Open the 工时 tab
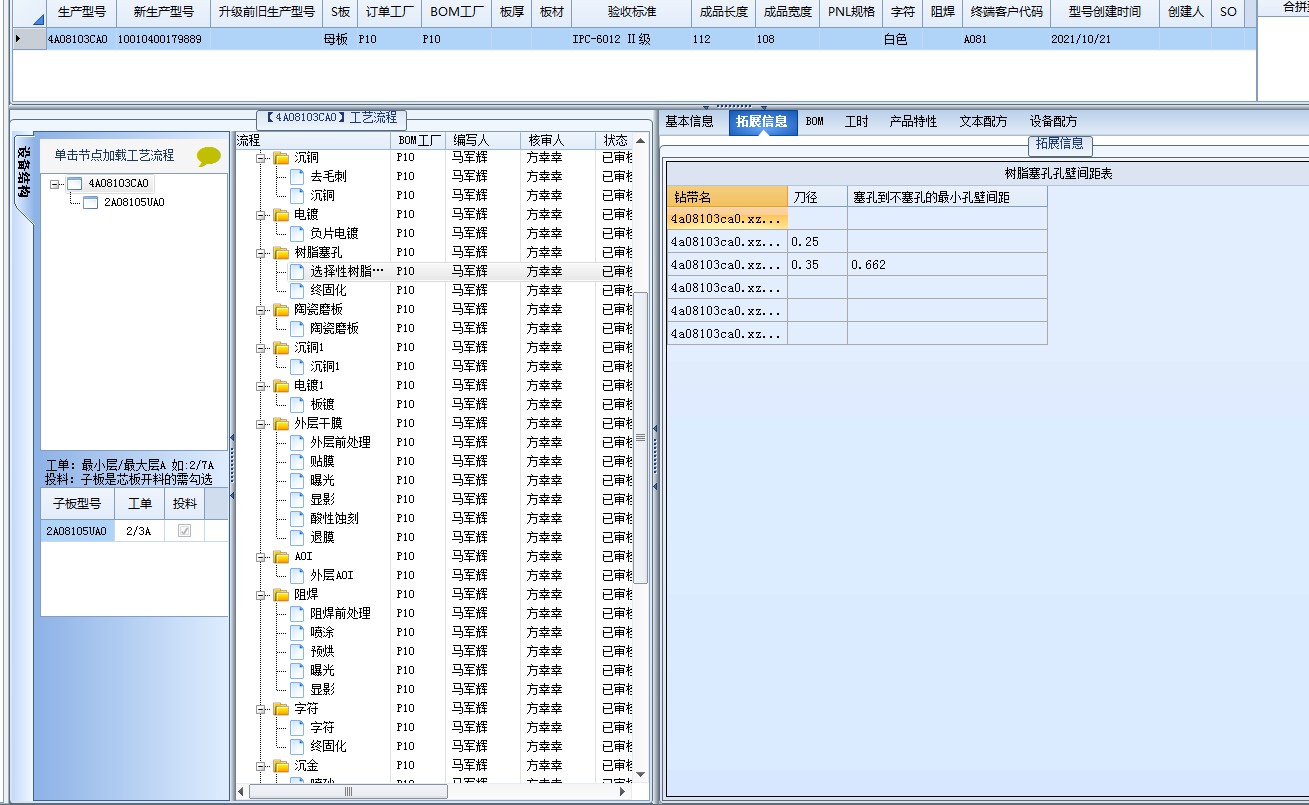Viewport: 1309px width, 805px height. 856,121
